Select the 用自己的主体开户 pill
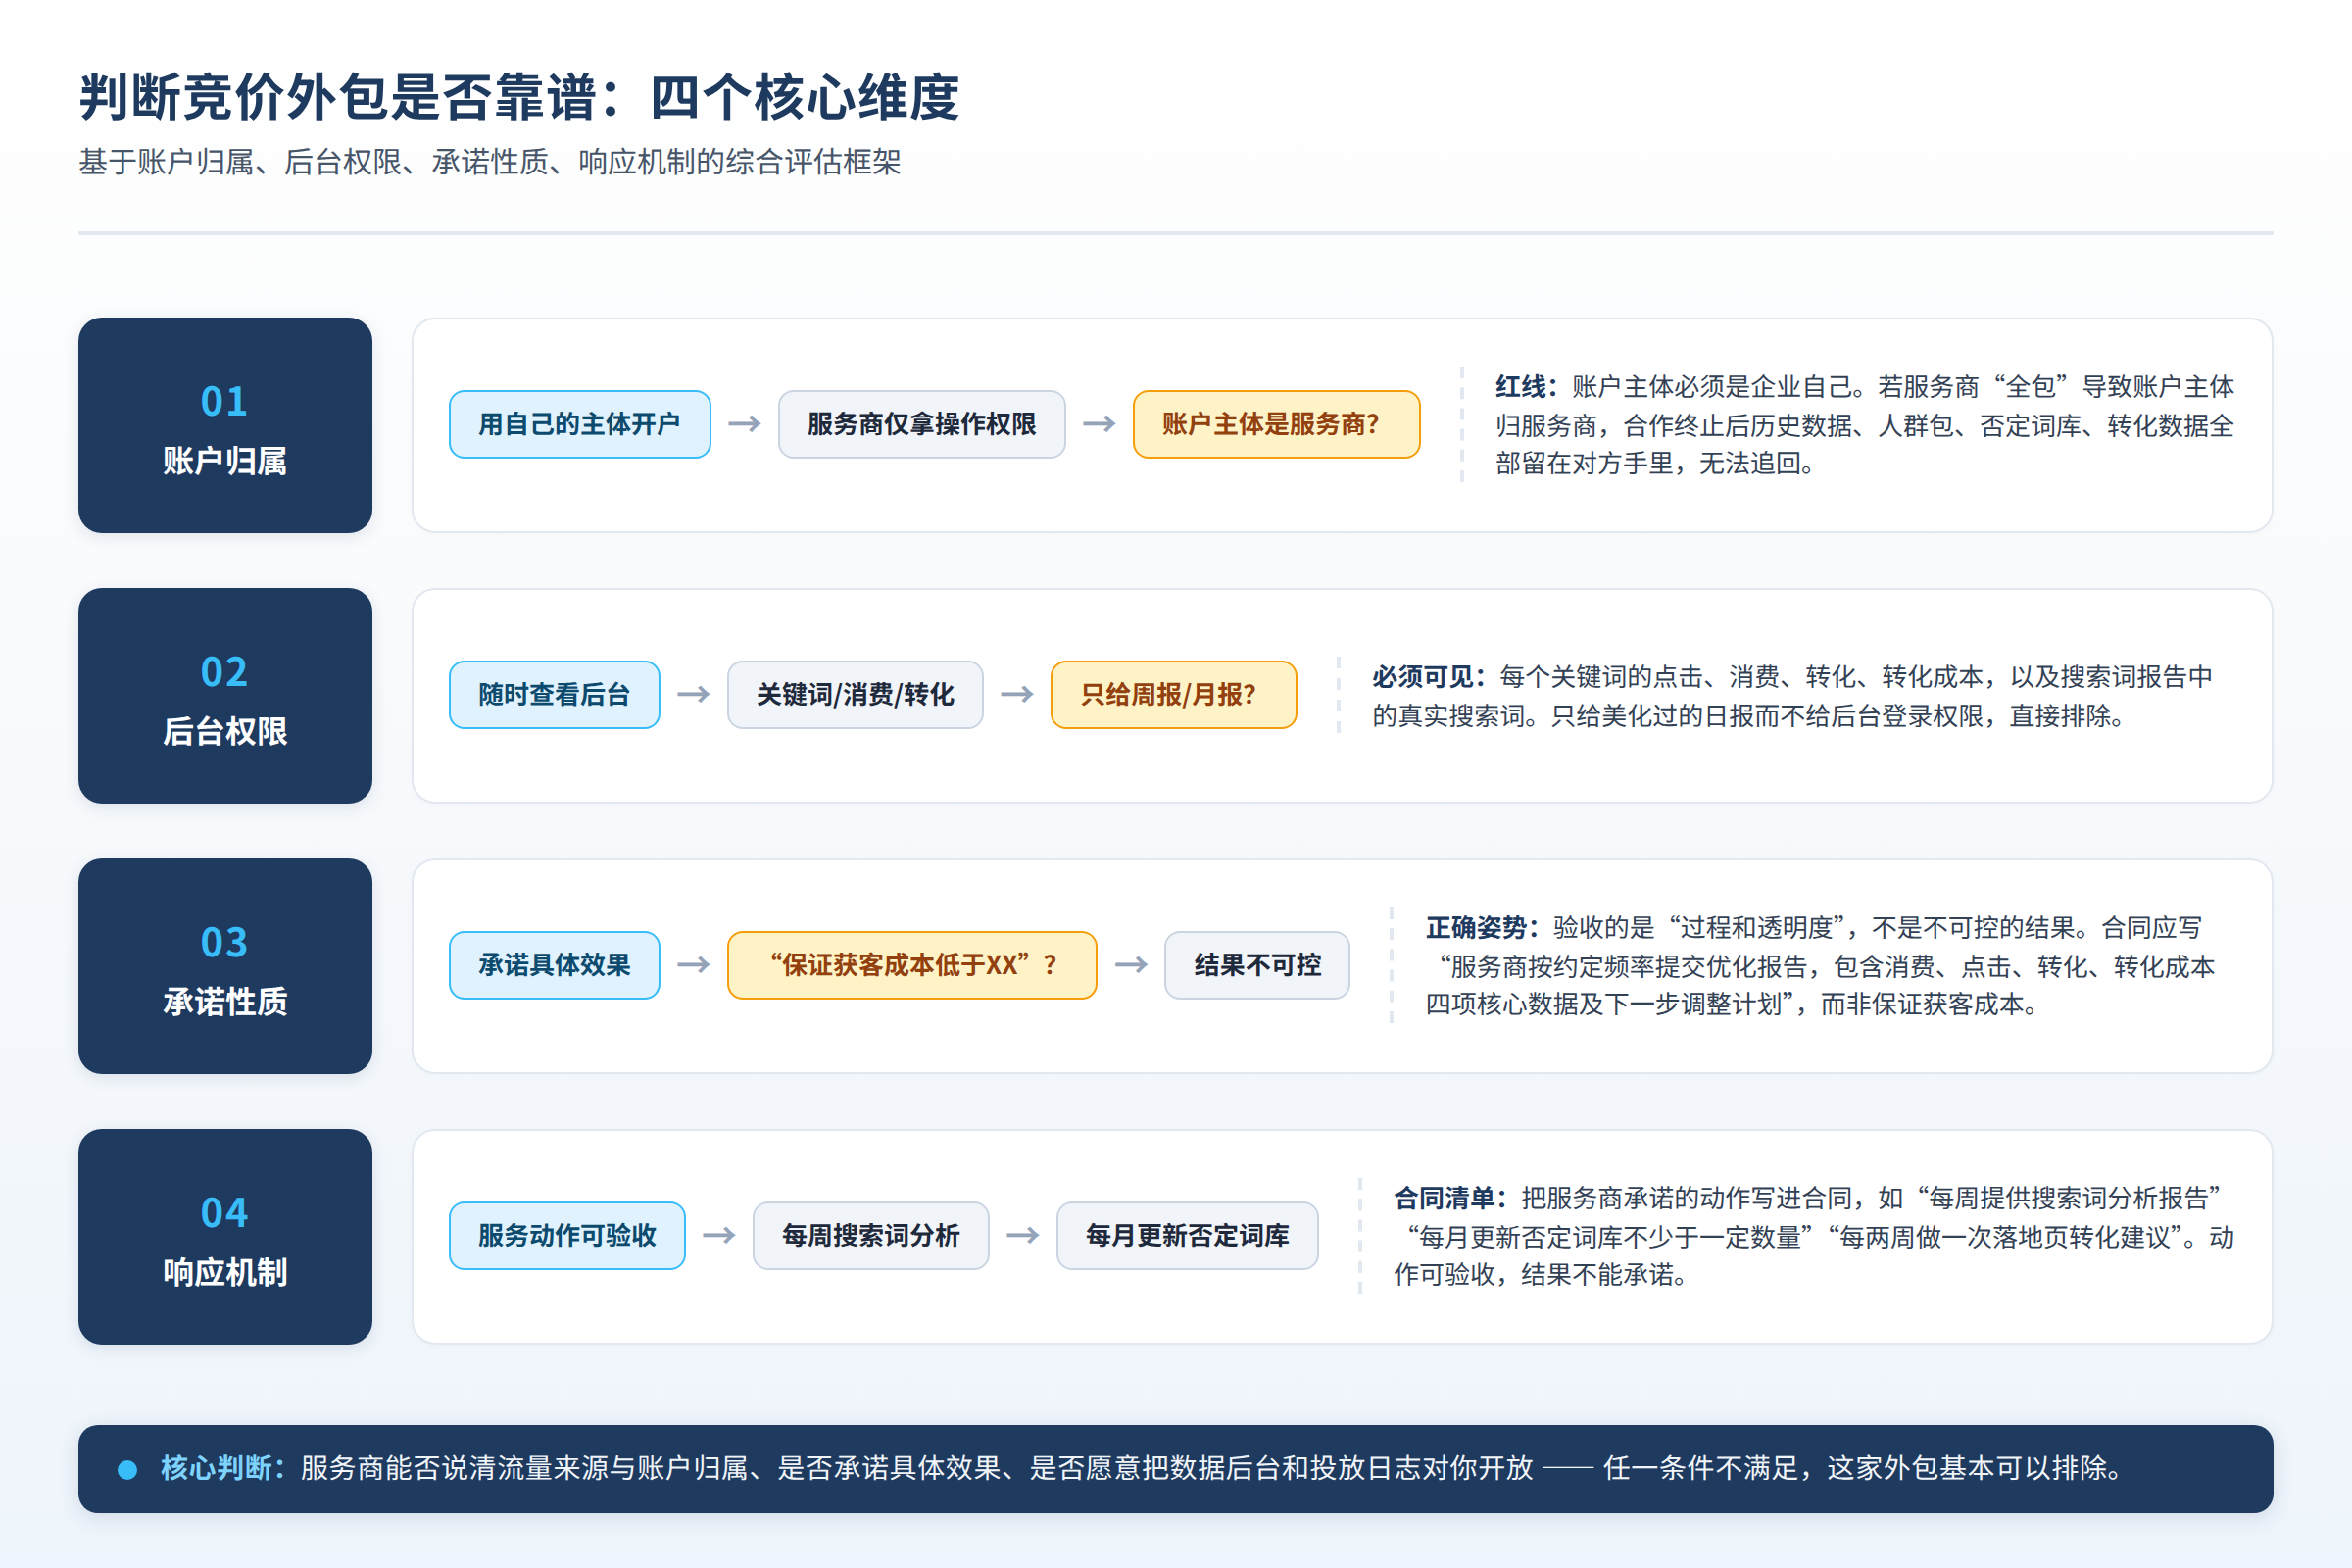Image resolution: width=2352 pixels, height=1568 pixels. point(580,424)
